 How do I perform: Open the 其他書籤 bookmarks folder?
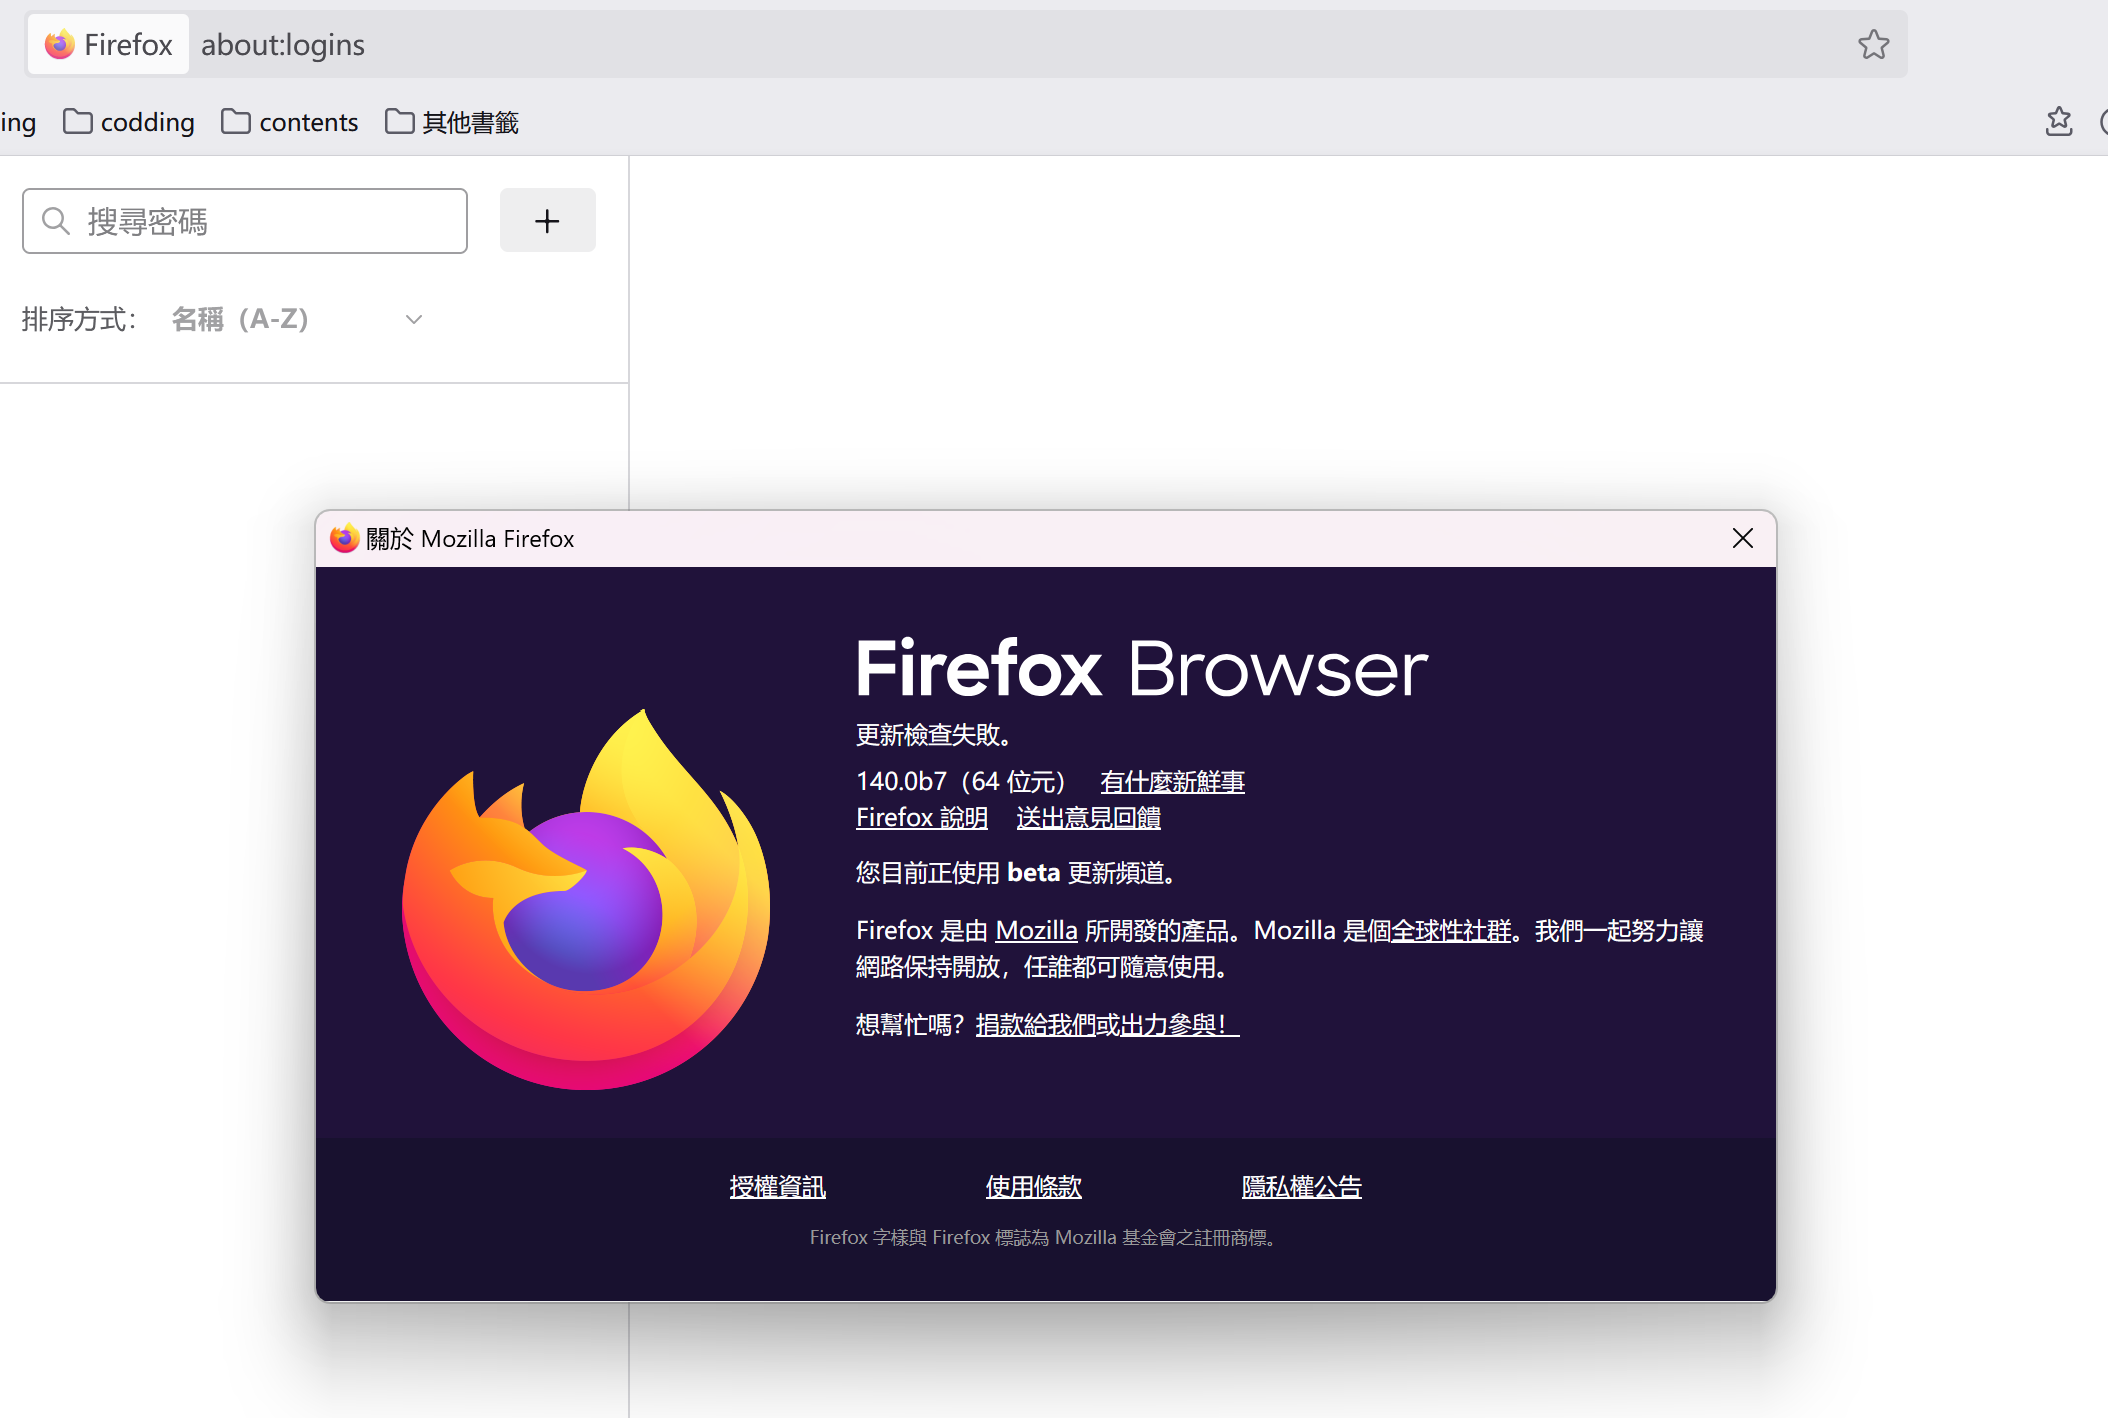[452, 122]
